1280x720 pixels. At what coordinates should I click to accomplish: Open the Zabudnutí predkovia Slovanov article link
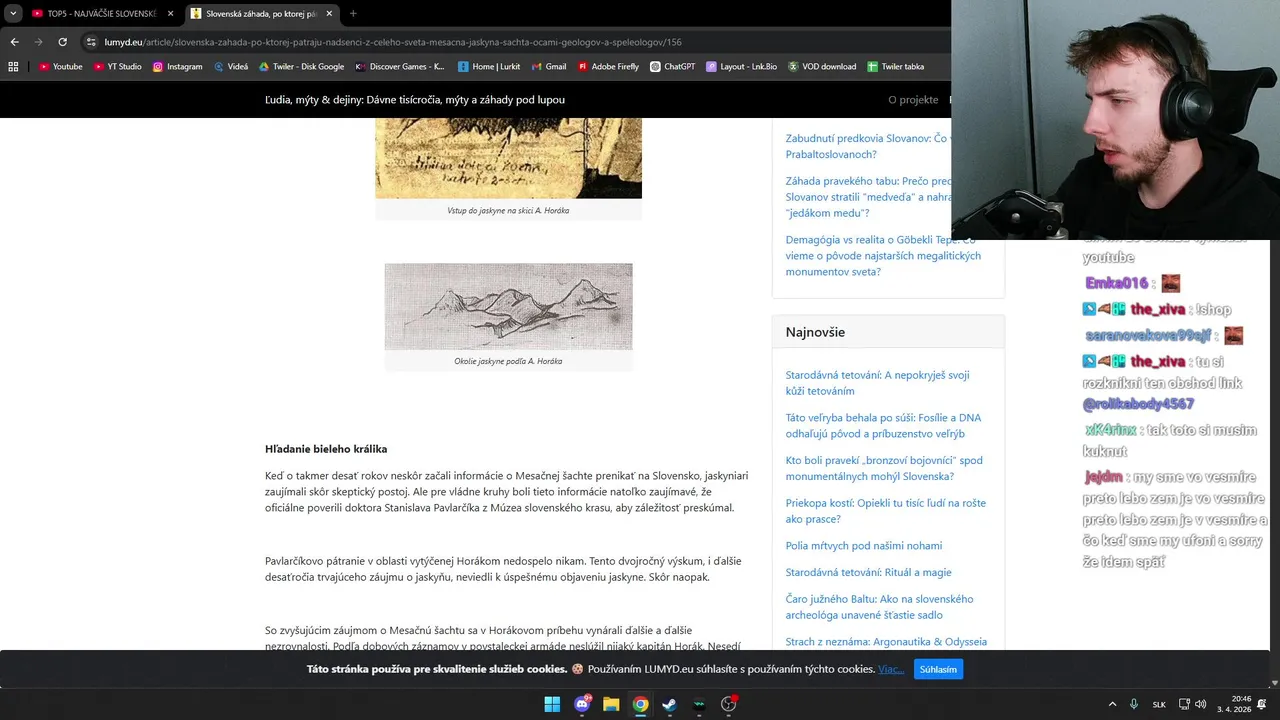tap(867, 146)
